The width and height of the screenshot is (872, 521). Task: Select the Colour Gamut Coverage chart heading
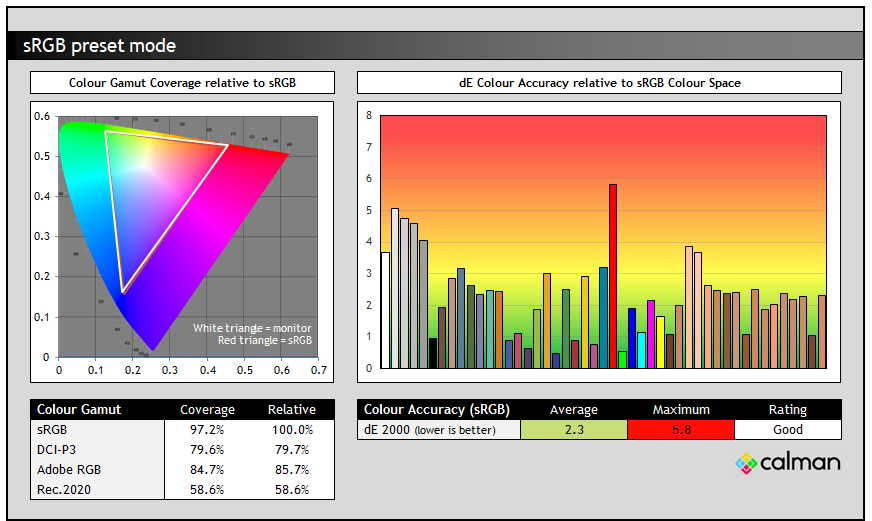pos(182,82)
